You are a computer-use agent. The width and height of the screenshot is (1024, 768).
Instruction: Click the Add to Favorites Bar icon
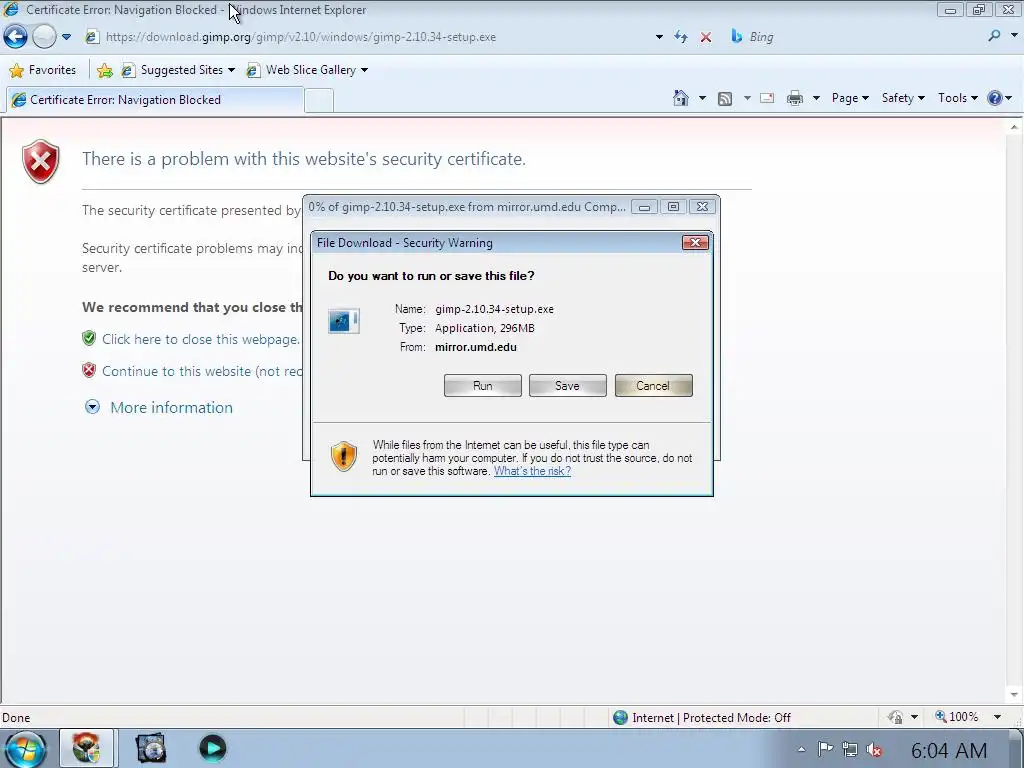point(104,70)
